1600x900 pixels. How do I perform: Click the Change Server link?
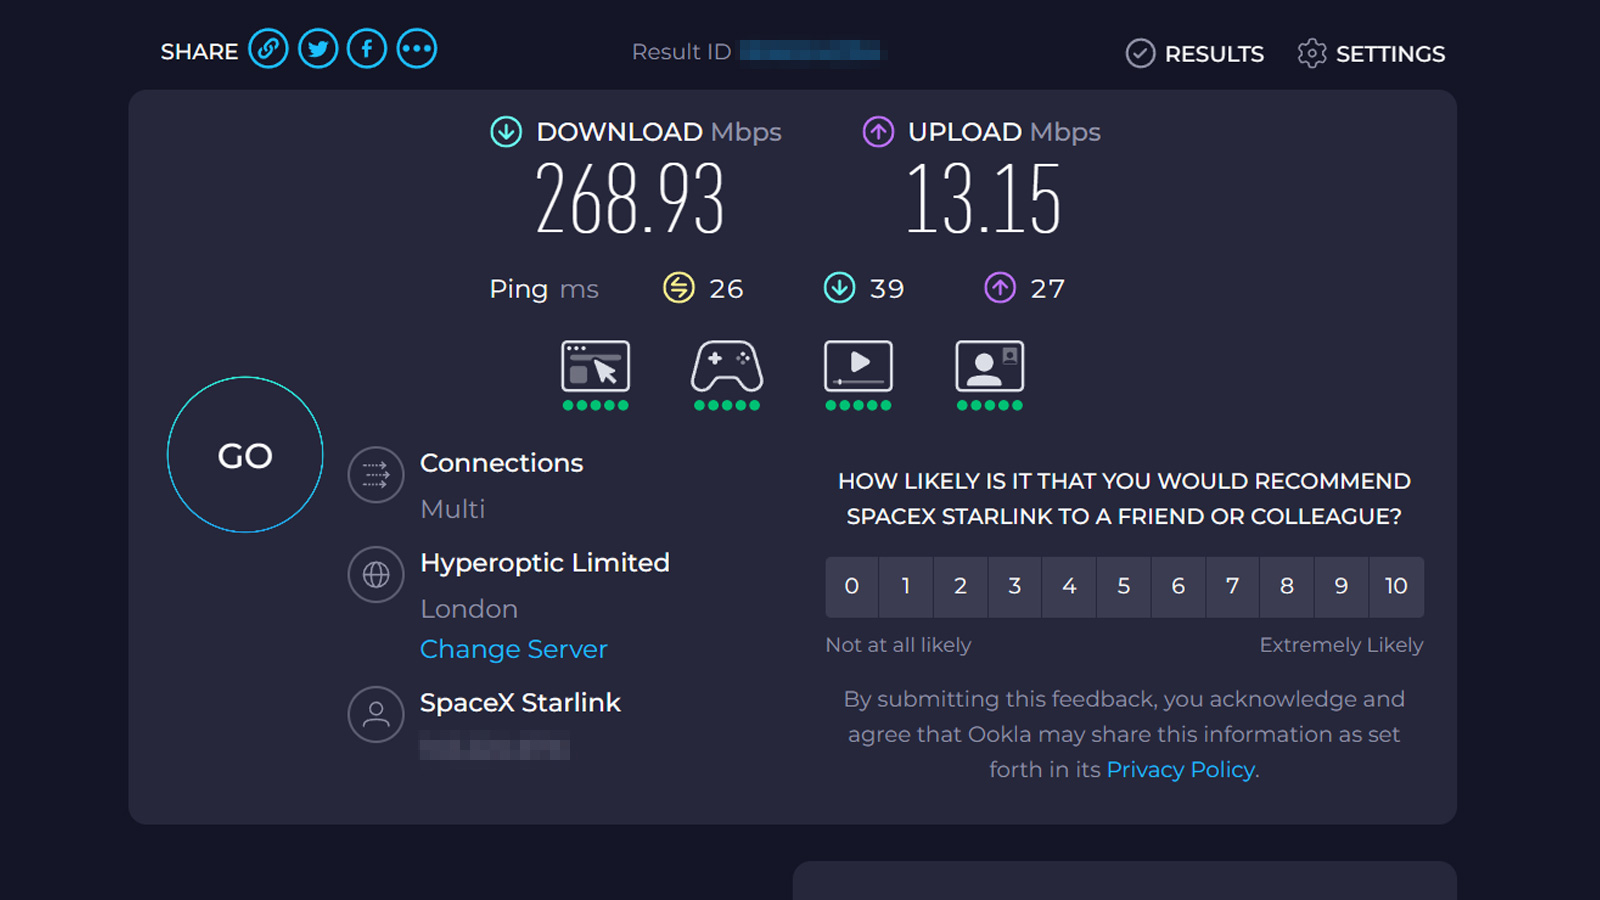coord(513,649)
